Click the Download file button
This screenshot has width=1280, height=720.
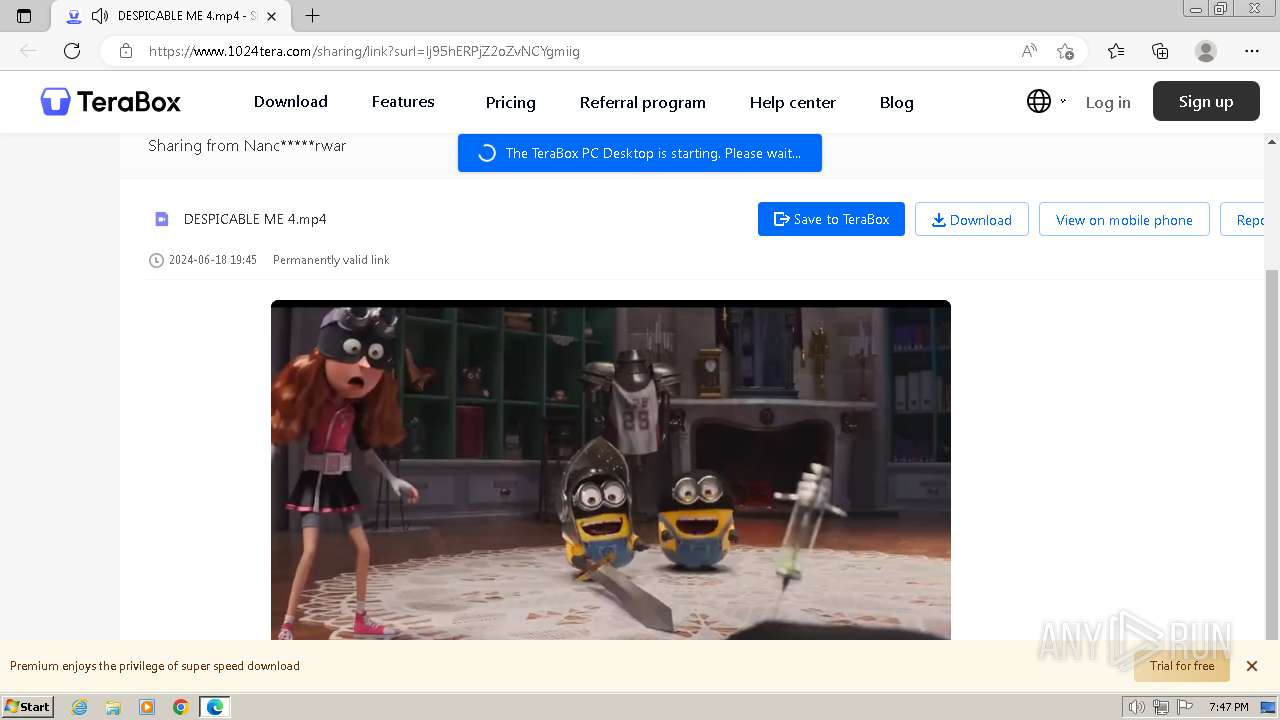pos(971,219)
